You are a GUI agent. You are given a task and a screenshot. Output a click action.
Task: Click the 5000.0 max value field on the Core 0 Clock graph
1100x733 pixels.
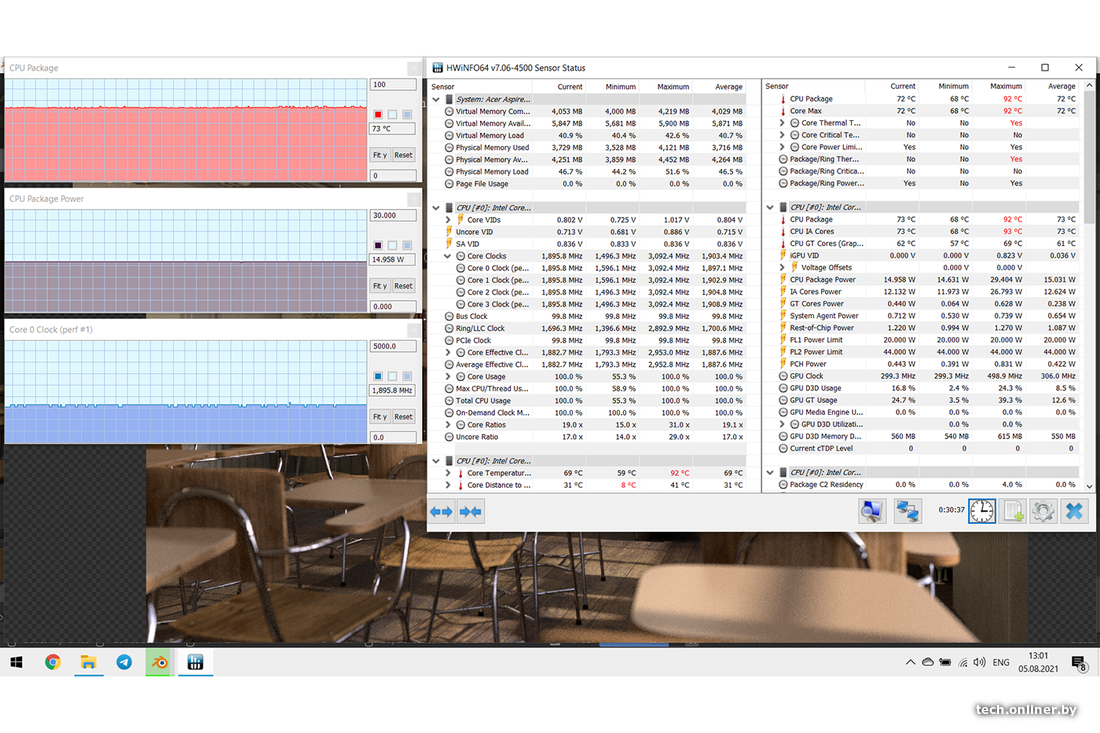392,346
